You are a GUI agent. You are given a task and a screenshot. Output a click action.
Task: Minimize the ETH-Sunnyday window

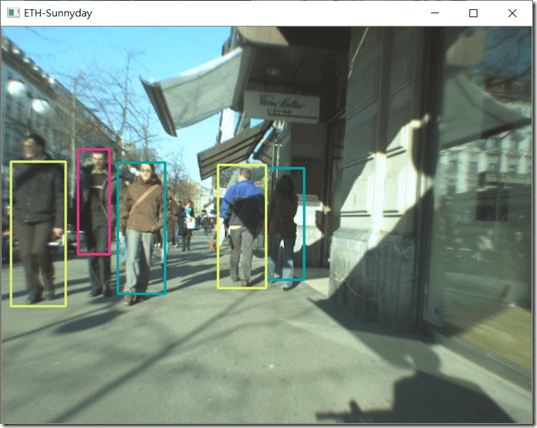point(435,13)
